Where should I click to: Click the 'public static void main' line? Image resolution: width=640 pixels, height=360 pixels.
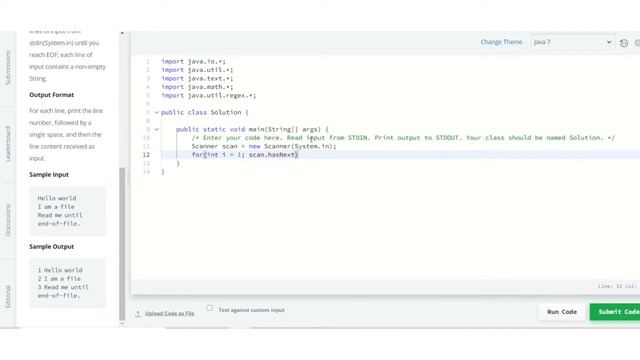click(x=252, y=129)
